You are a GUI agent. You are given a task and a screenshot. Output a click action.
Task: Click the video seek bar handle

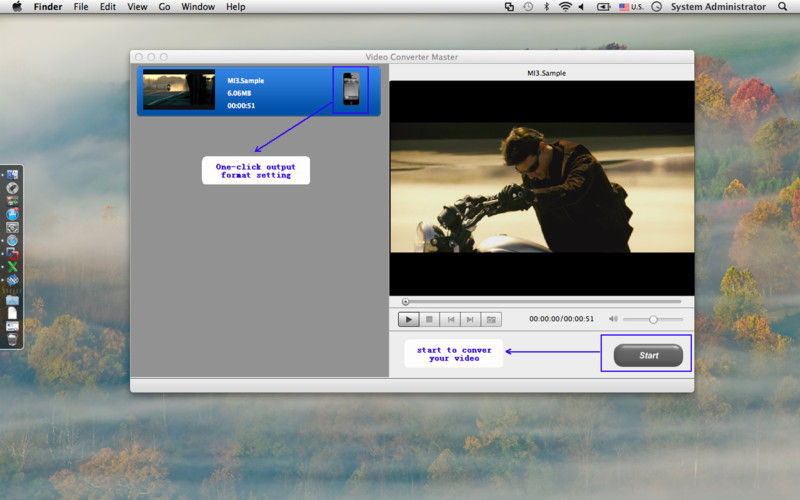(x=405, y=302)
